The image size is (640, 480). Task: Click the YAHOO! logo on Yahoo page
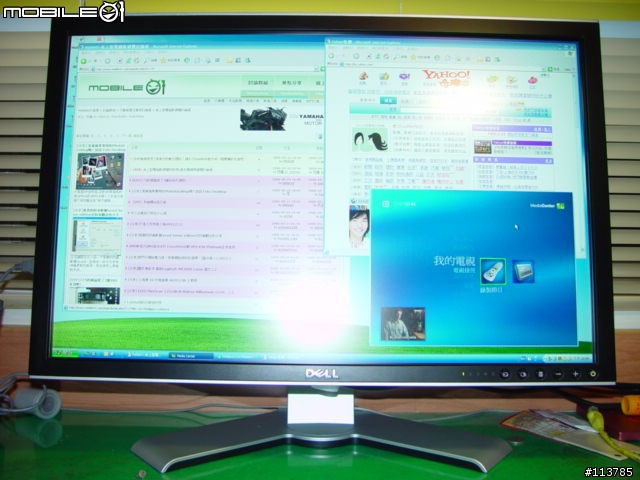[x=446, y=78]
